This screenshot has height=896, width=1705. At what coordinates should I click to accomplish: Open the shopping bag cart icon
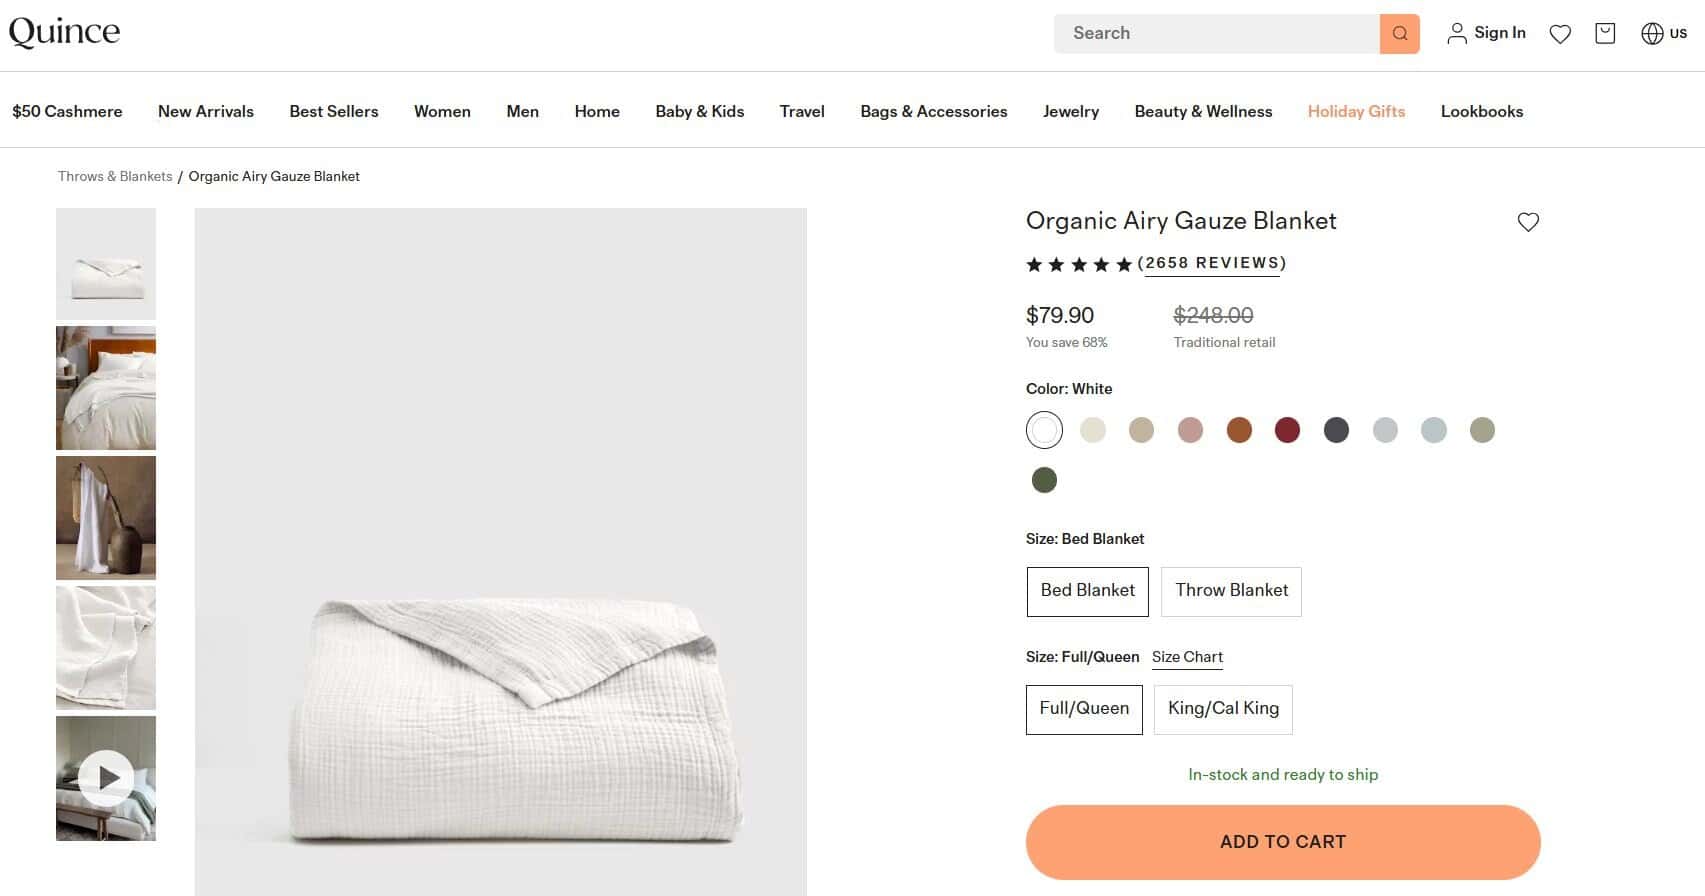(1605, 34)
